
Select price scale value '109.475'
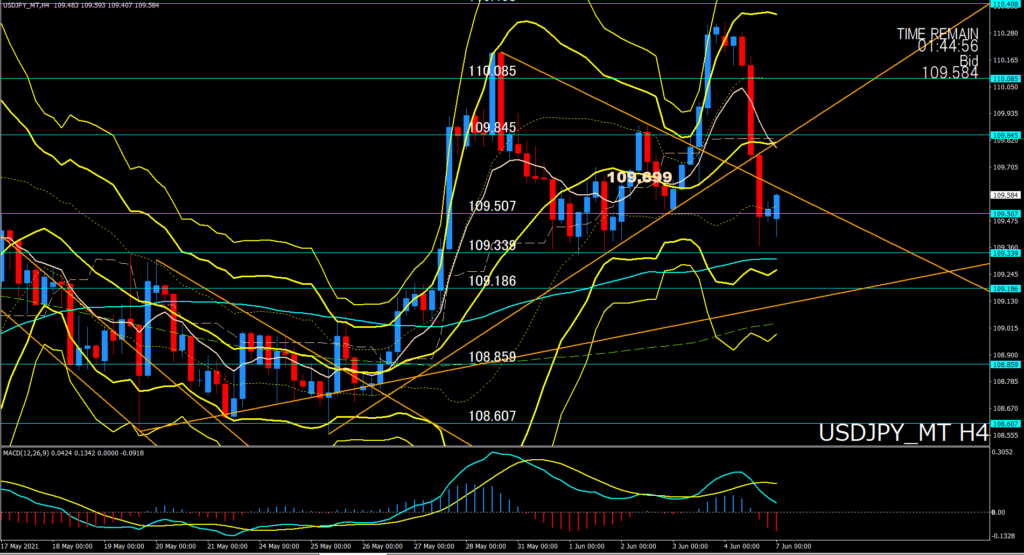pyautogui.click(x=1006, y=221)
